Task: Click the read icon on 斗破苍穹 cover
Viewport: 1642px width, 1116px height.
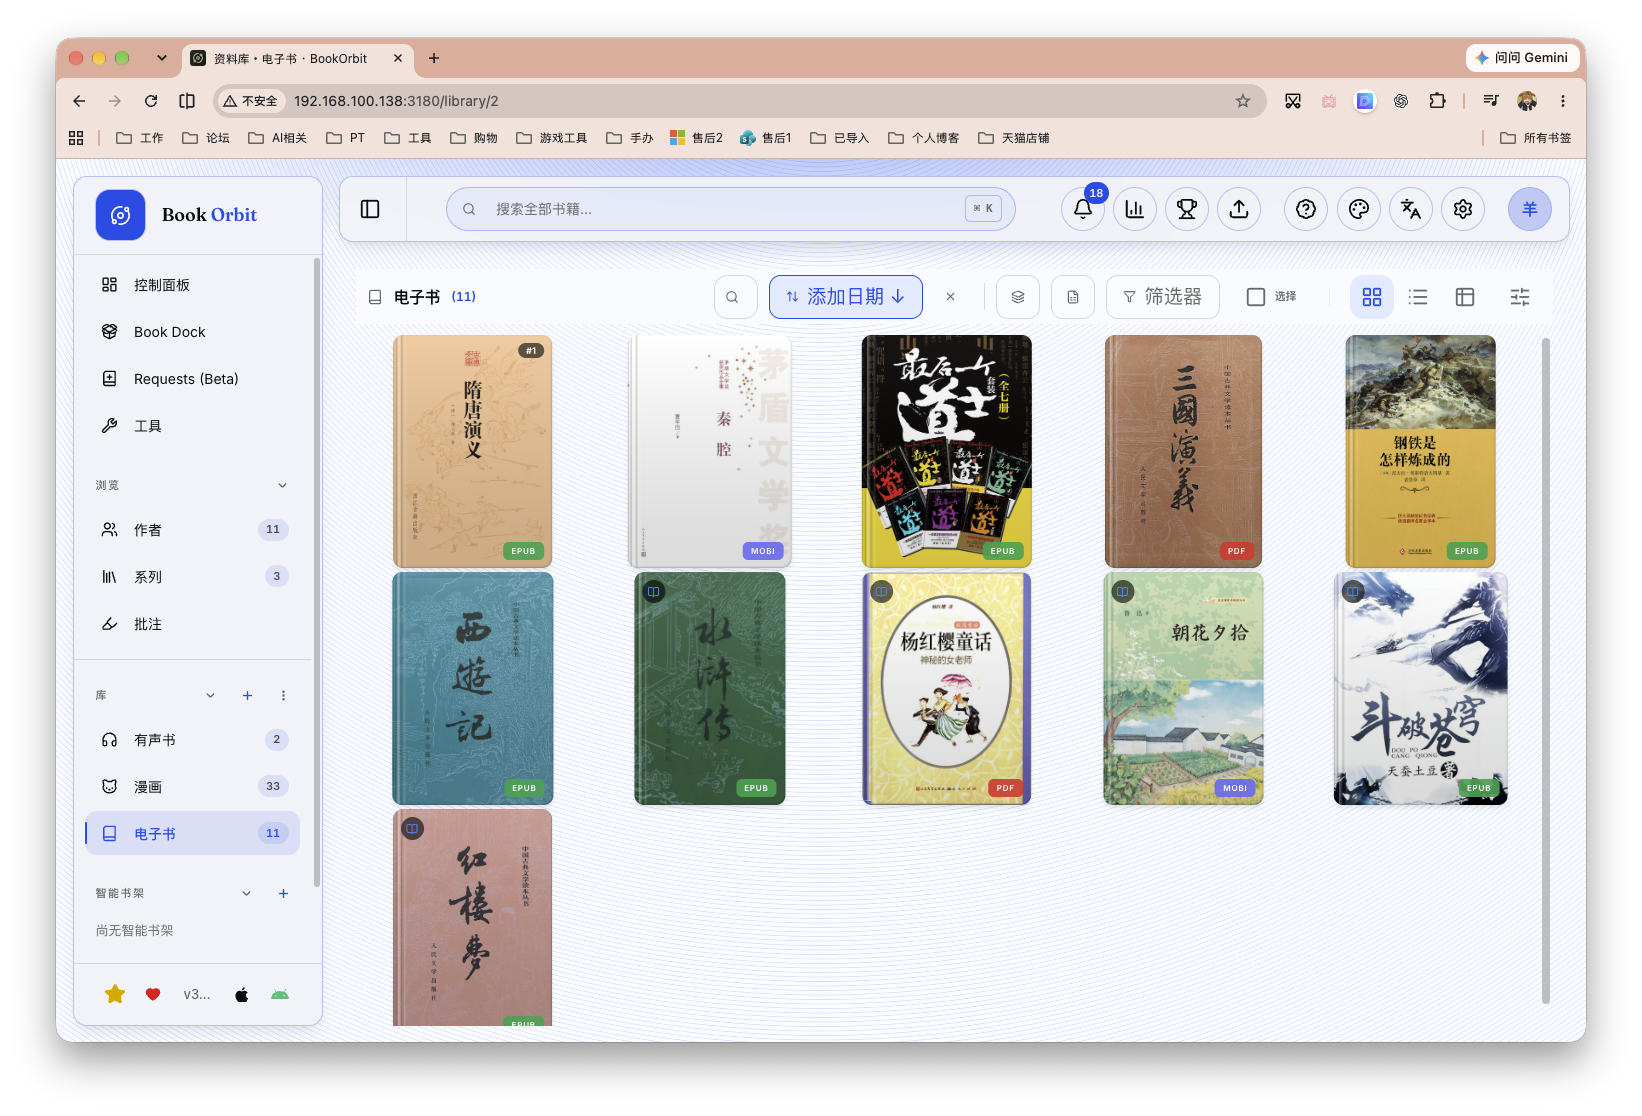Action: tap(1353, 592)
